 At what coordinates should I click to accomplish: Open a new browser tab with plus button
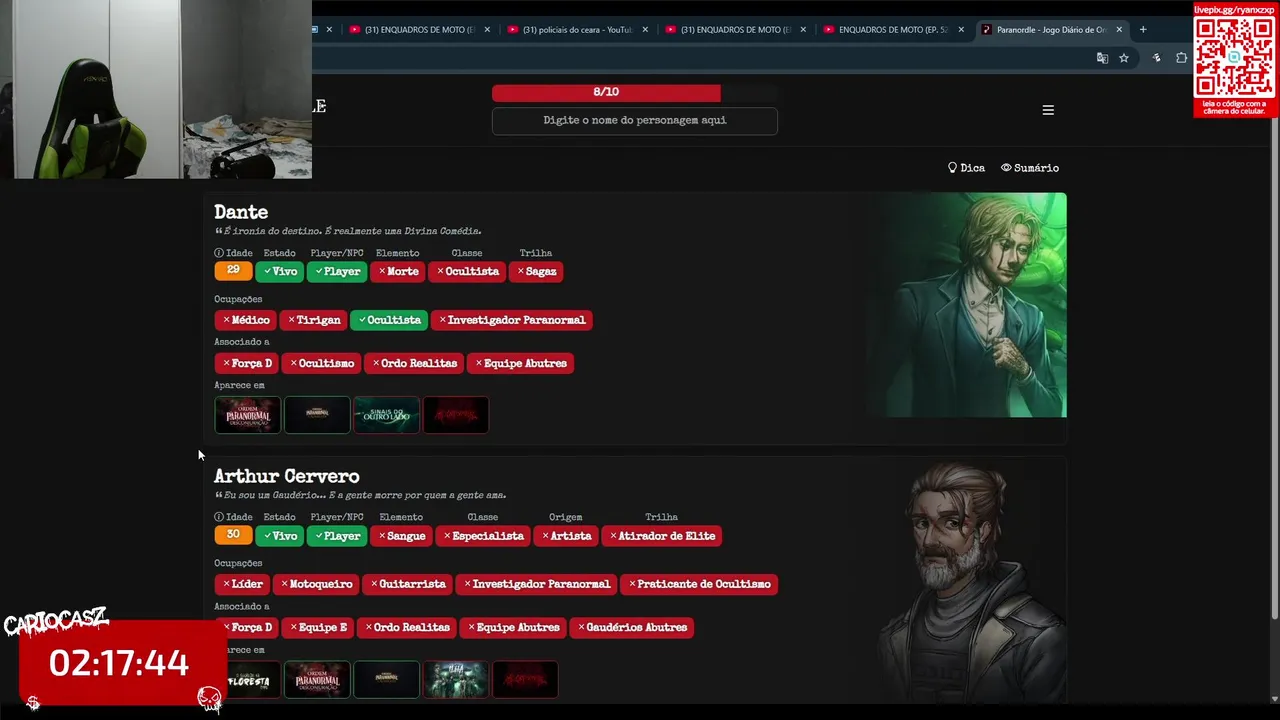click(x=1143, y=29)
